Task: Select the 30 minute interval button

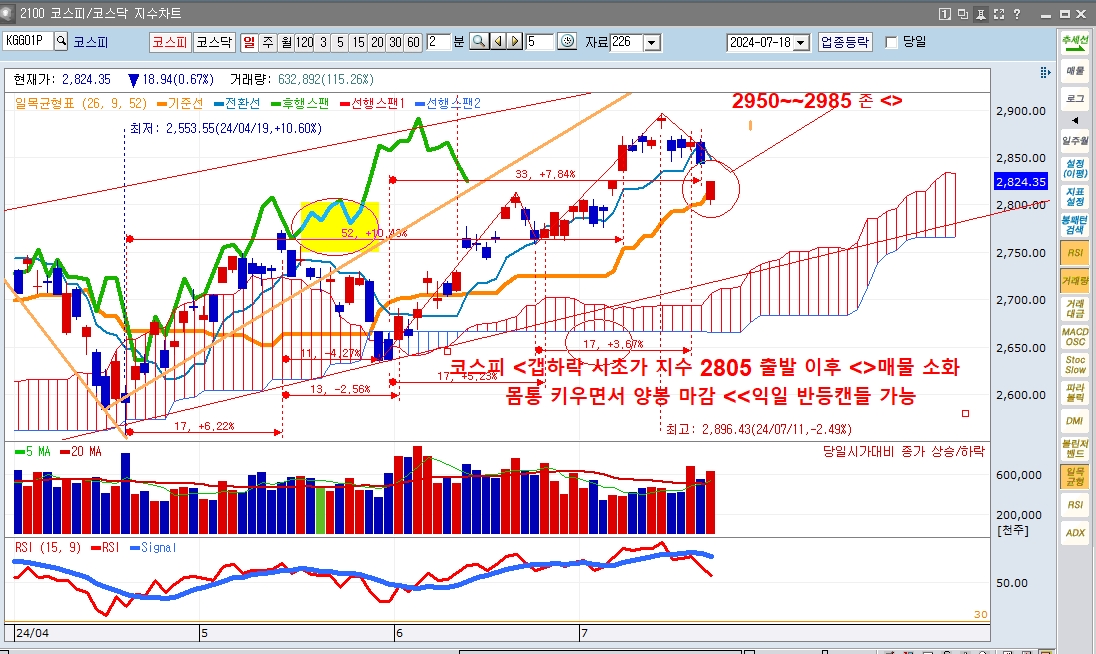Action: pyautogui.click(x=395, y=42)
